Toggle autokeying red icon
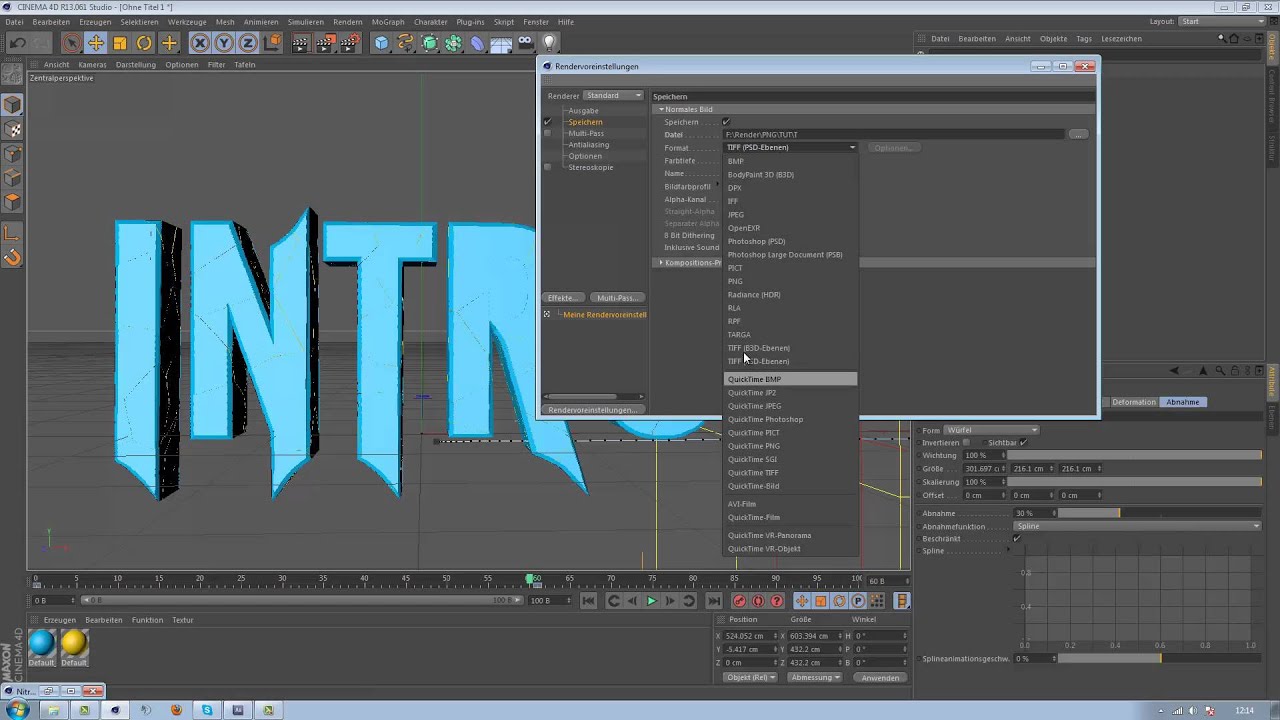The height and width of the screenshot is (720, 1280). tap(758, 601)
